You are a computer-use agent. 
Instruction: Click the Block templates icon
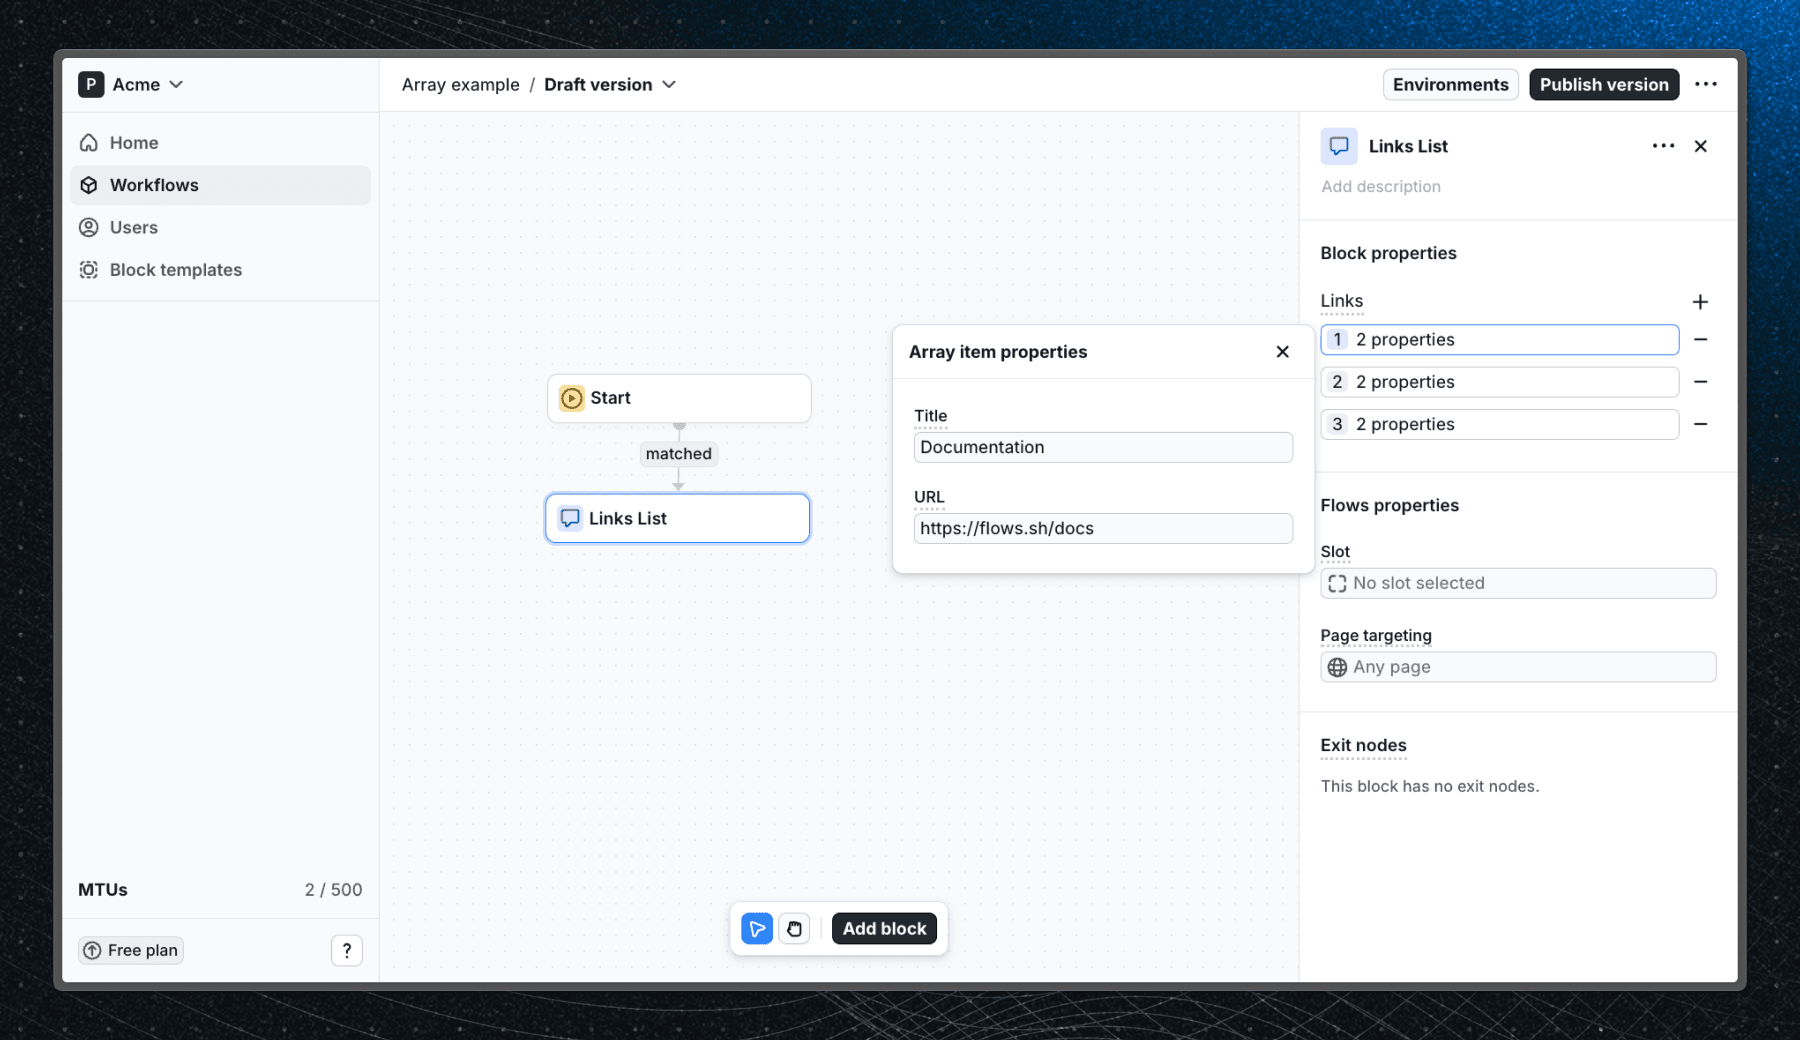89,269
